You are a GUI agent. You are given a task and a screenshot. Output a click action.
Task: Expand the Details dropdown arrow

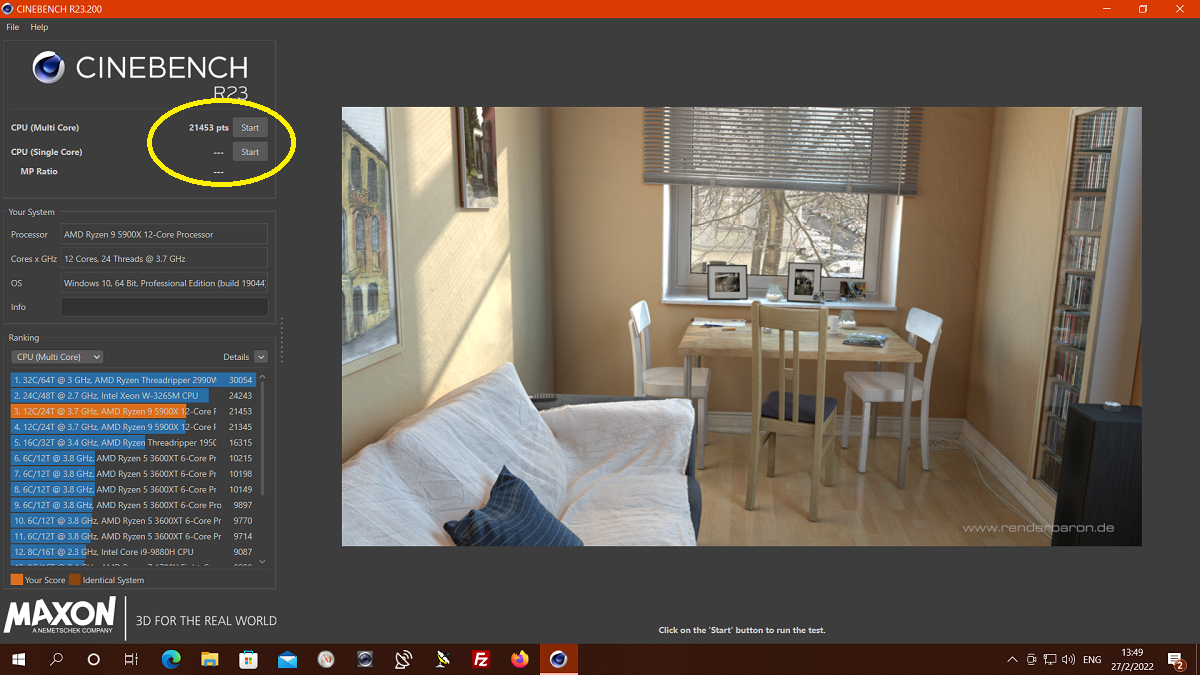261,357
